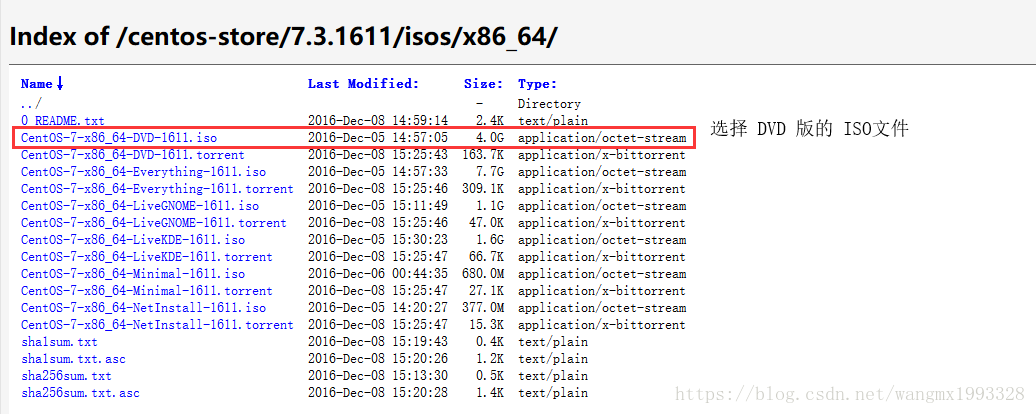
Task: Open the sha256sum.txt checksum file
Action: pos(66,376)
